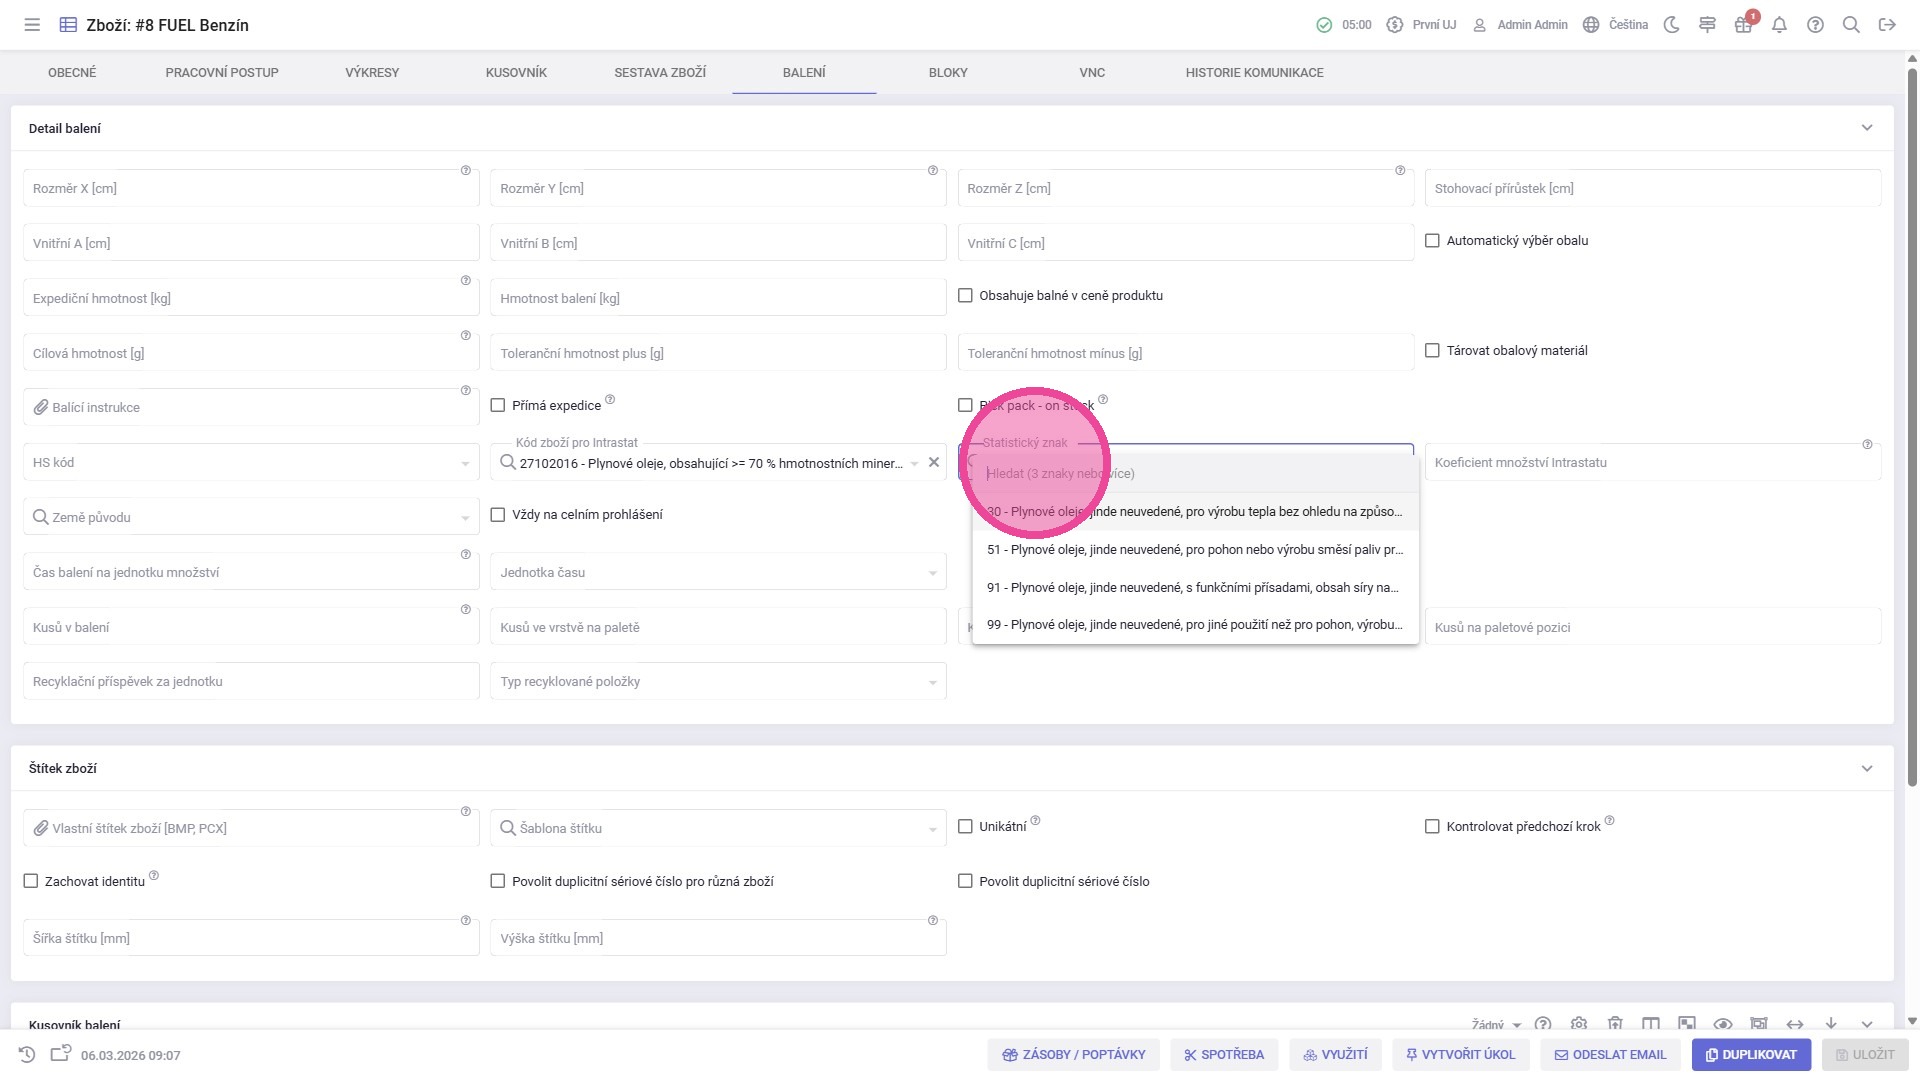Collapse the Detail balení section
Viewport: 1920px width, 1080px height.
[1866, 128]
